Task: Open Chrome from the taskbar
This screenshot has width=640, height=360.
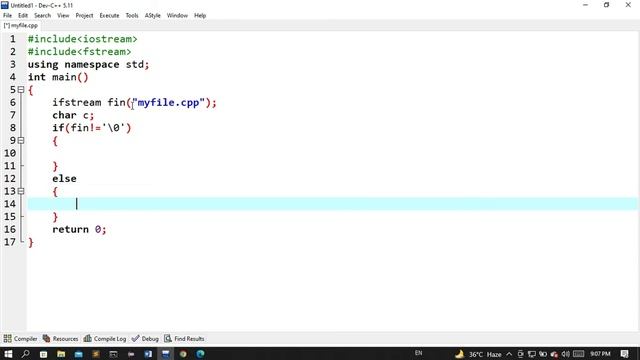Action: pos(183,354)
